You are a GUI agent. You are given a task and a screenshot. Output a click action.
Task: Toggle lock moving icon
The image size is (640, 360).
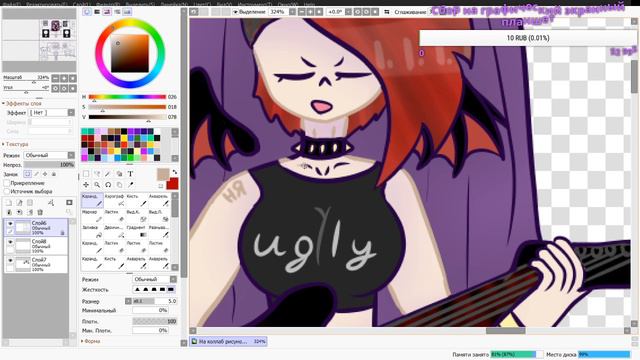pyautogui.click(x=45, y=174)
